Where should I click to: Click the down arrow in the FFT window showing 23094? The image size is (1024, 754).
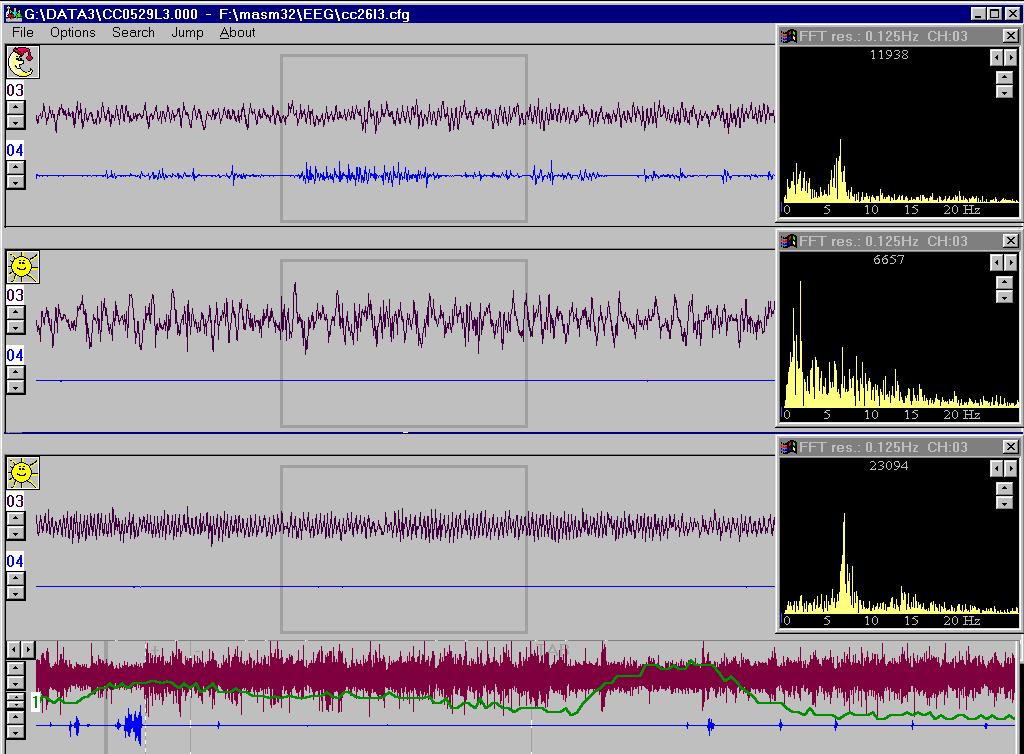click(1004, 503)
